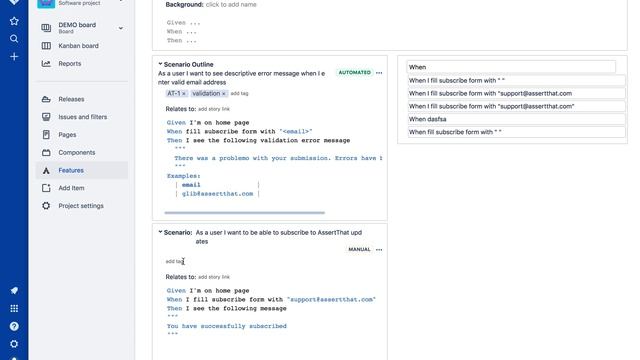Click the Issues and filters icon

[46, 117]
